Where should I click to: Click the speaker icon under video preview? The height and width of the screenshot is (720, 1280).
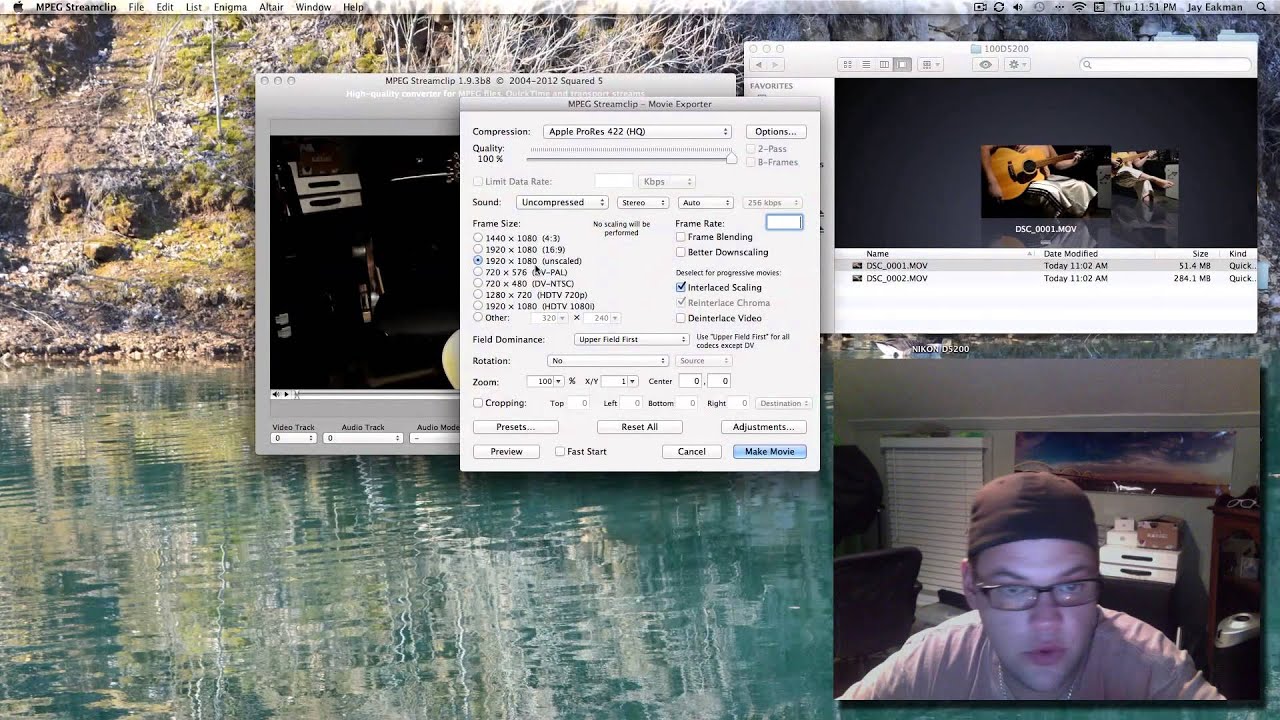(x=276, y=394)
